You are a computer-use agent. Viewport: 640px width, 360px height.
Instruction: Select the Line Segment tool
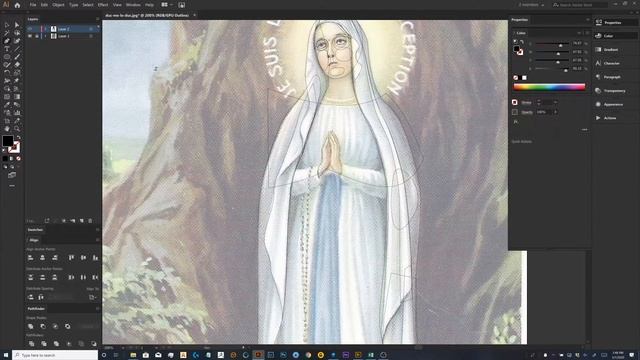[x=17, y=49]
